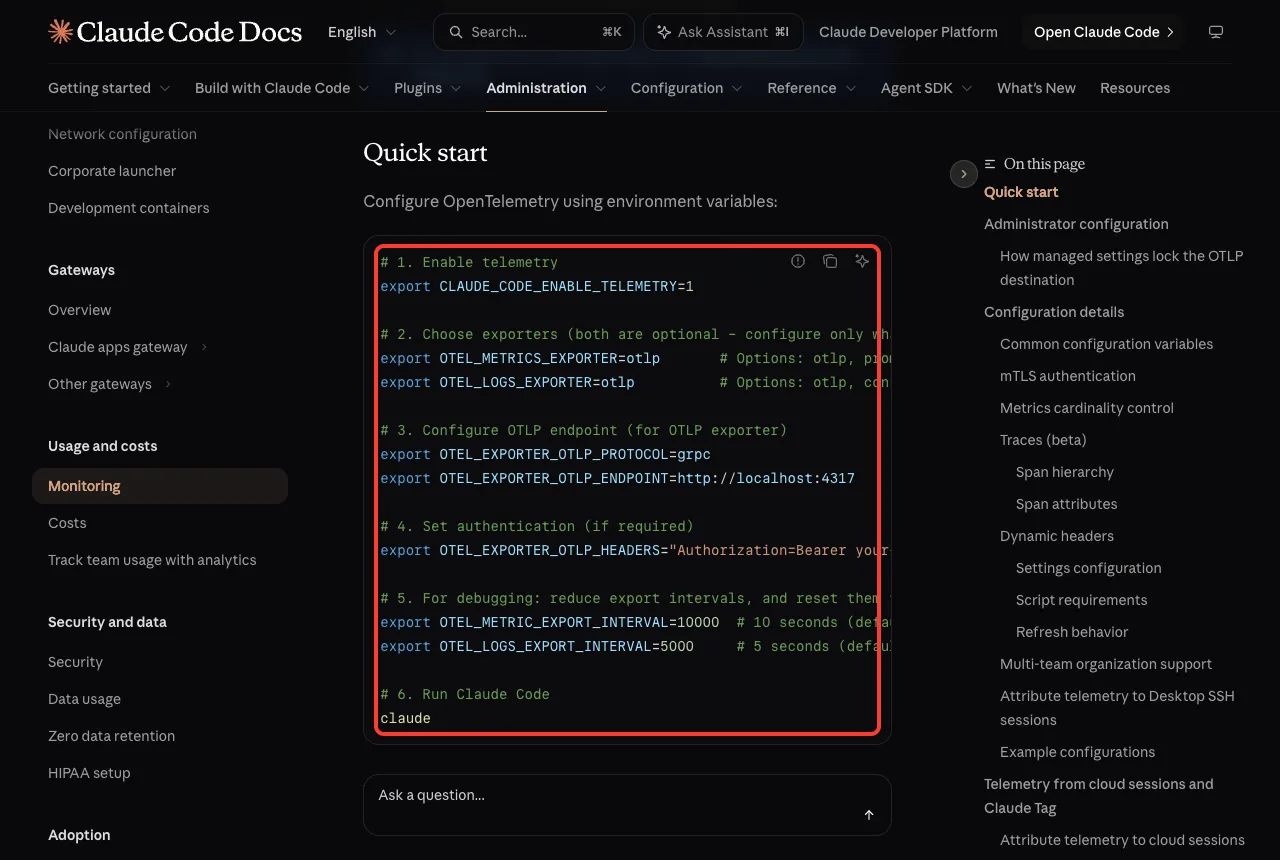
Task: Jump to Span hierarchy section
Action: coord(1065,472)
